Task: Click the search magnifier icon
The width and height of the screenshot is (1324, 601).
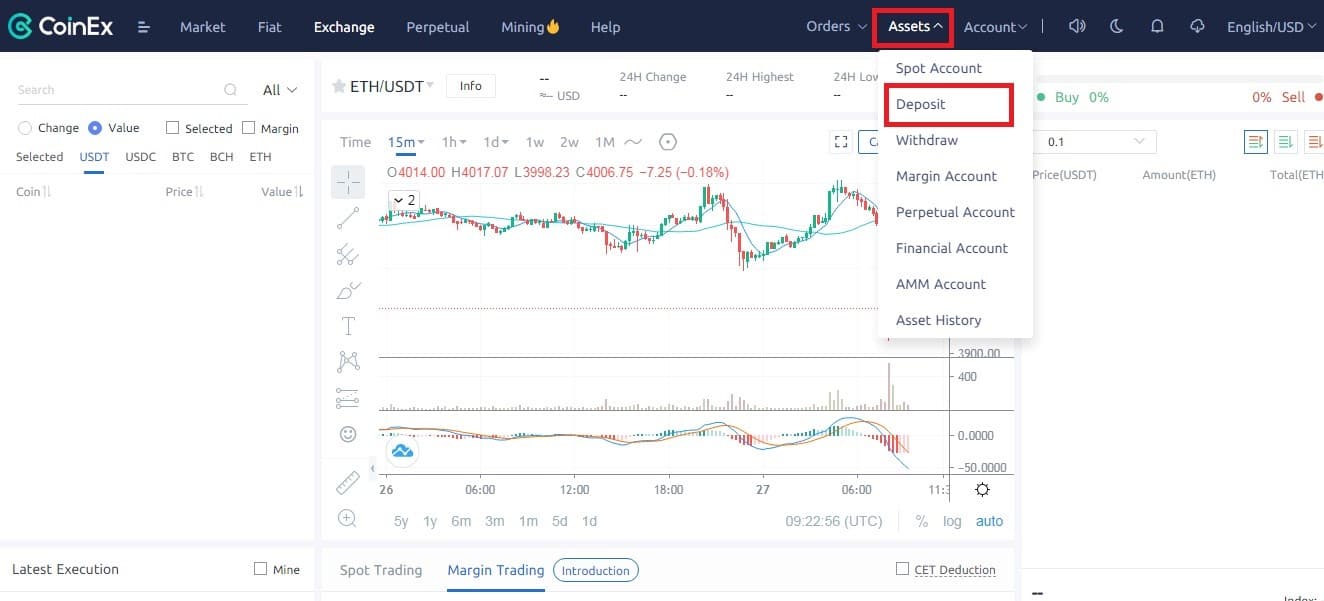Action: (231, 90)
